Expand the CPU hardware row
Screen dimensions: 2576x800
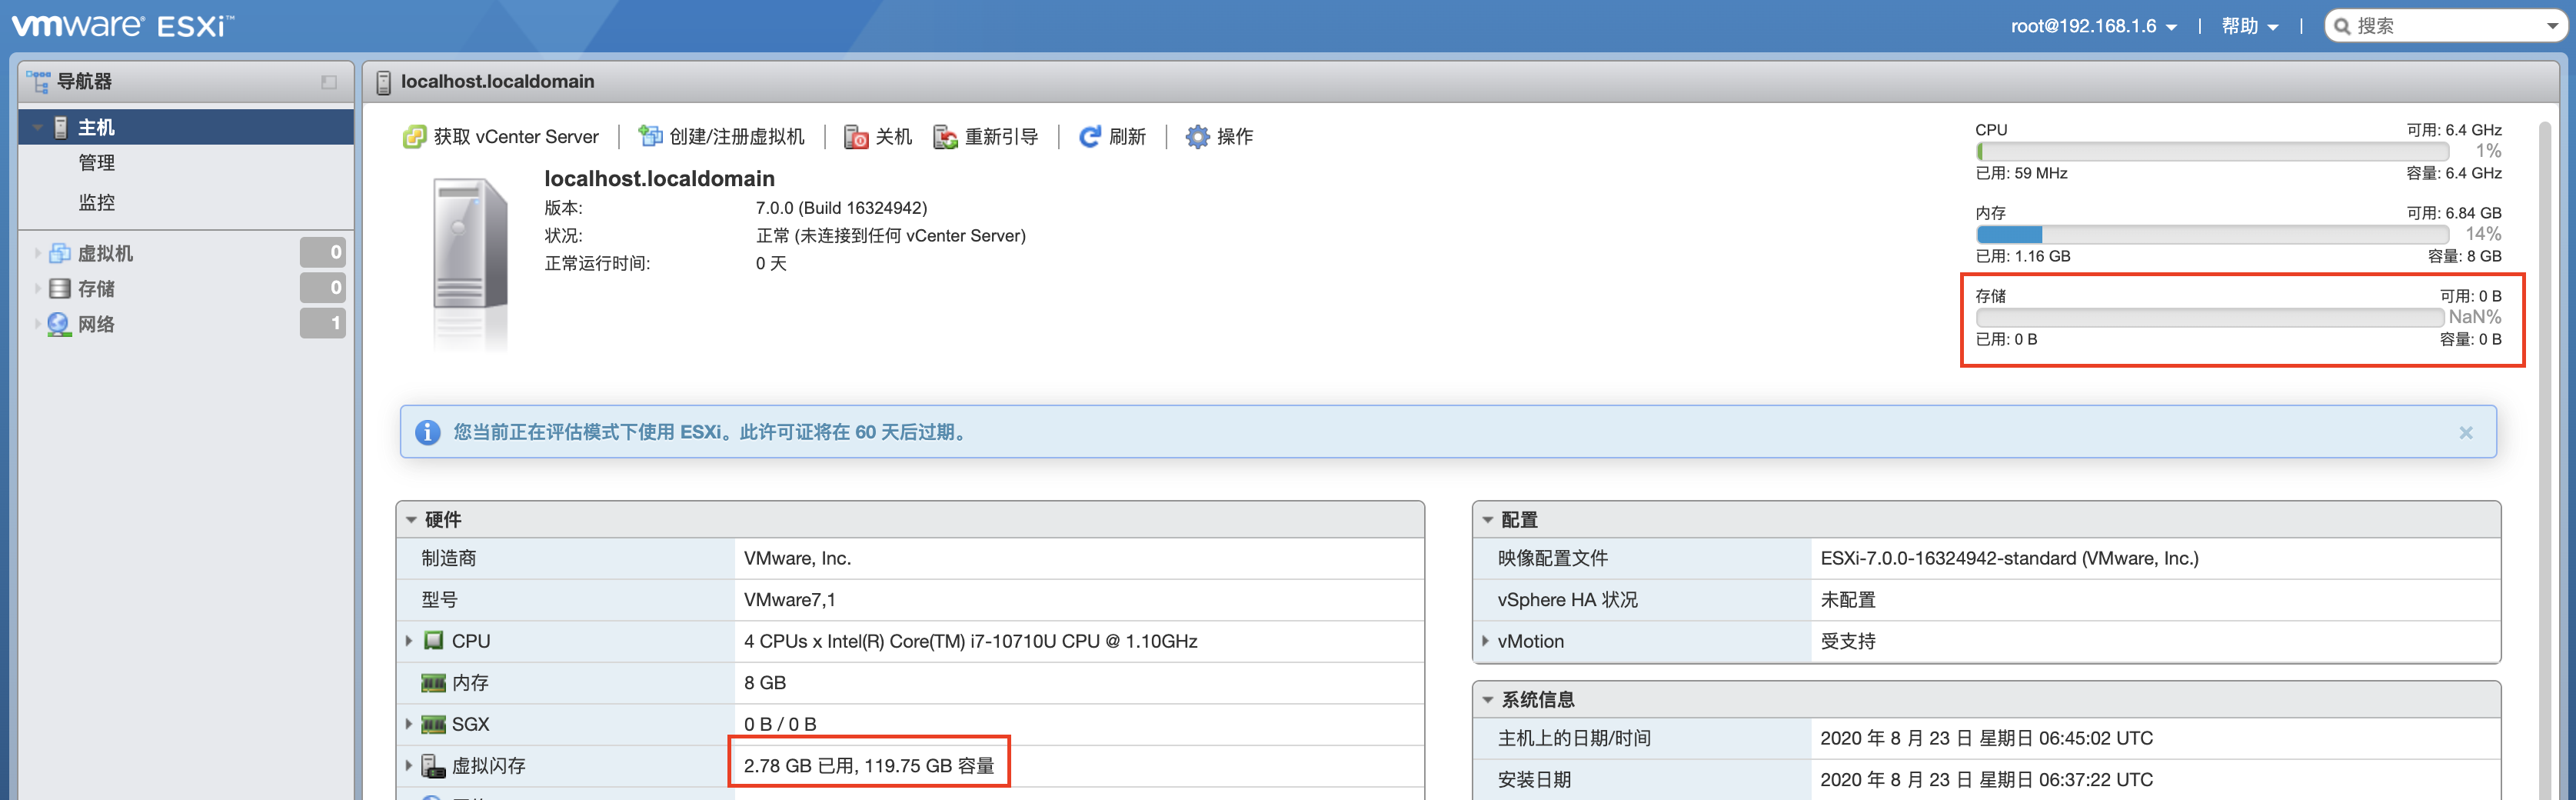409,641
